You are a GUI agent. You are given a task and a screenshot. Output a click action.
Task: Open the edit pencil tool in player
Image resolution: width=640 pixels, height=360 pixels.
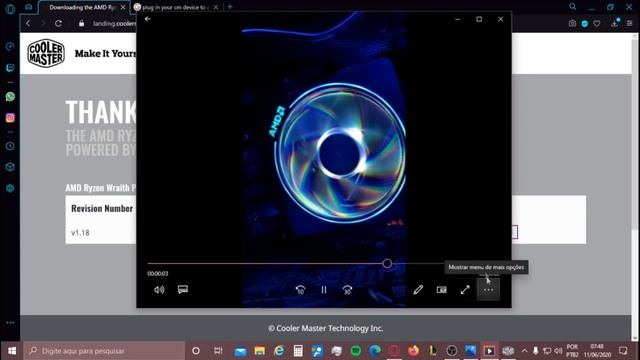pos(418,290)
